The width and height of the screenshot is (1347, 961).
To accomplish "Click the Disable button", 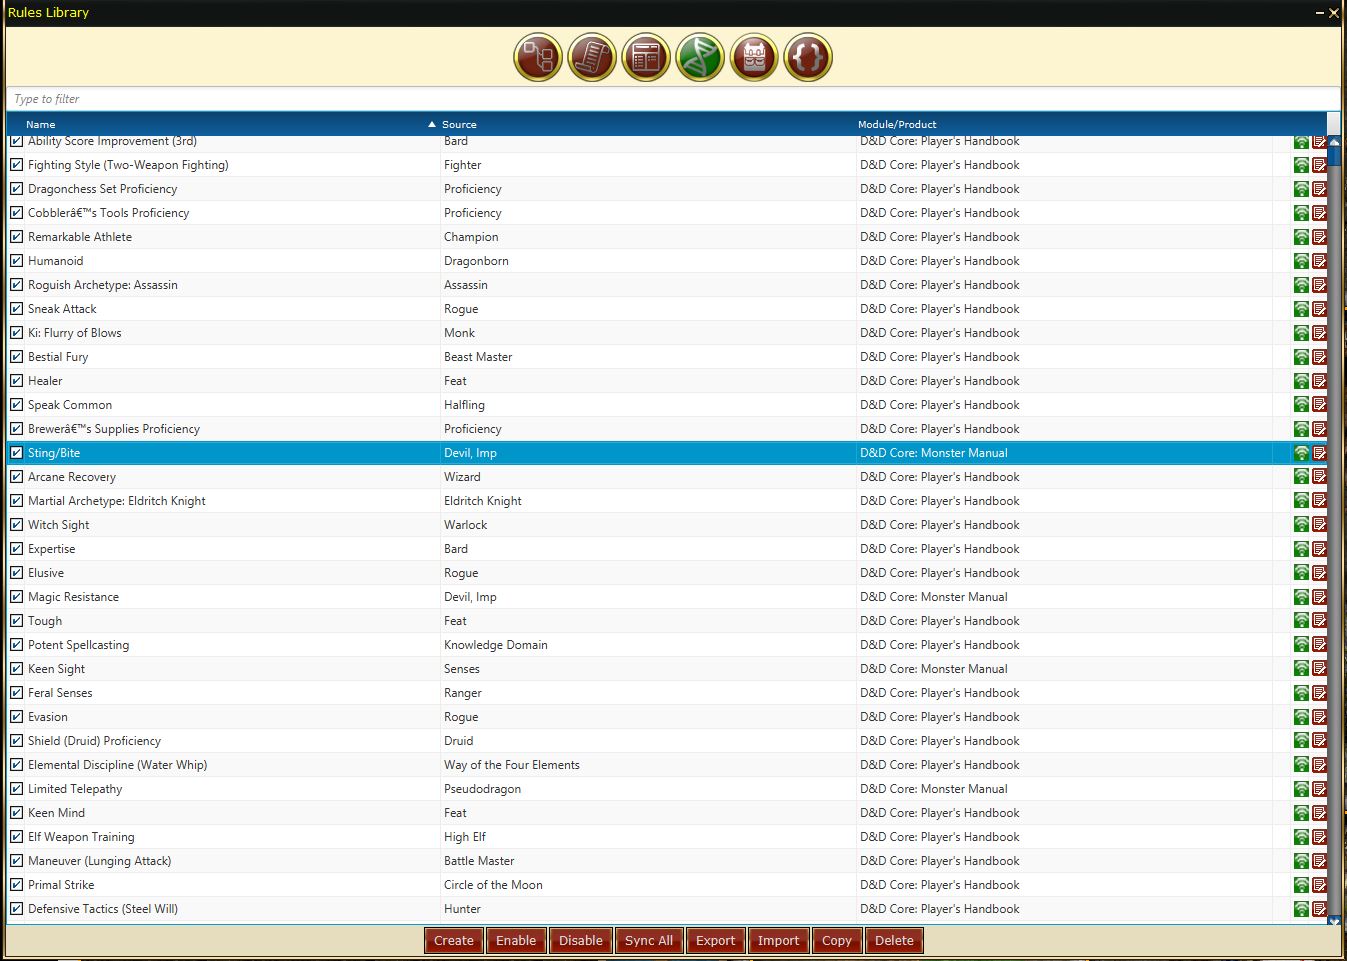I will (x=581, y=940).
